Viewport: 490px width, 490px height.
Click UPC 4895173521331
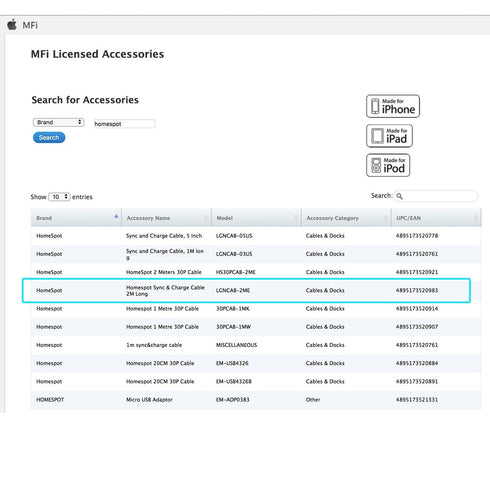click(x=417, y=400)
